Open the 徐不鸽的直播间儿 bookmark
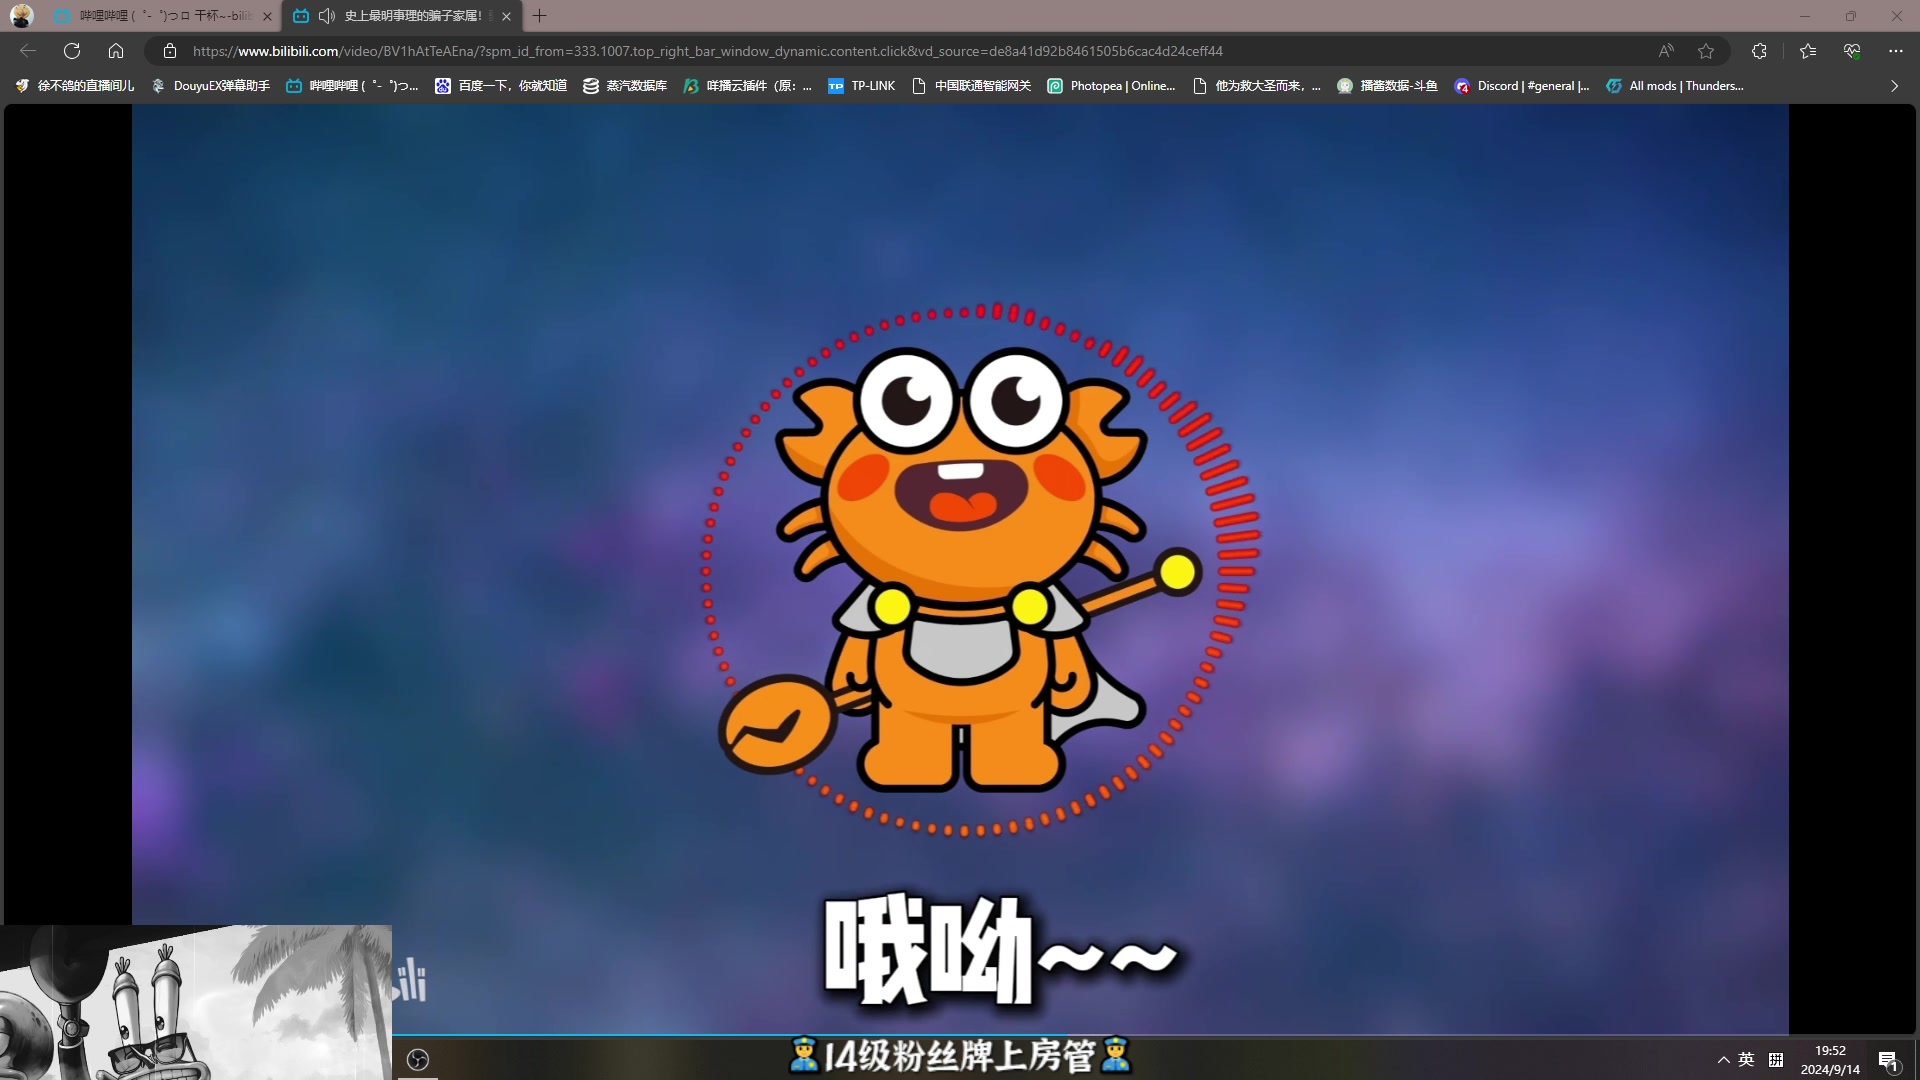 point(75,86)
